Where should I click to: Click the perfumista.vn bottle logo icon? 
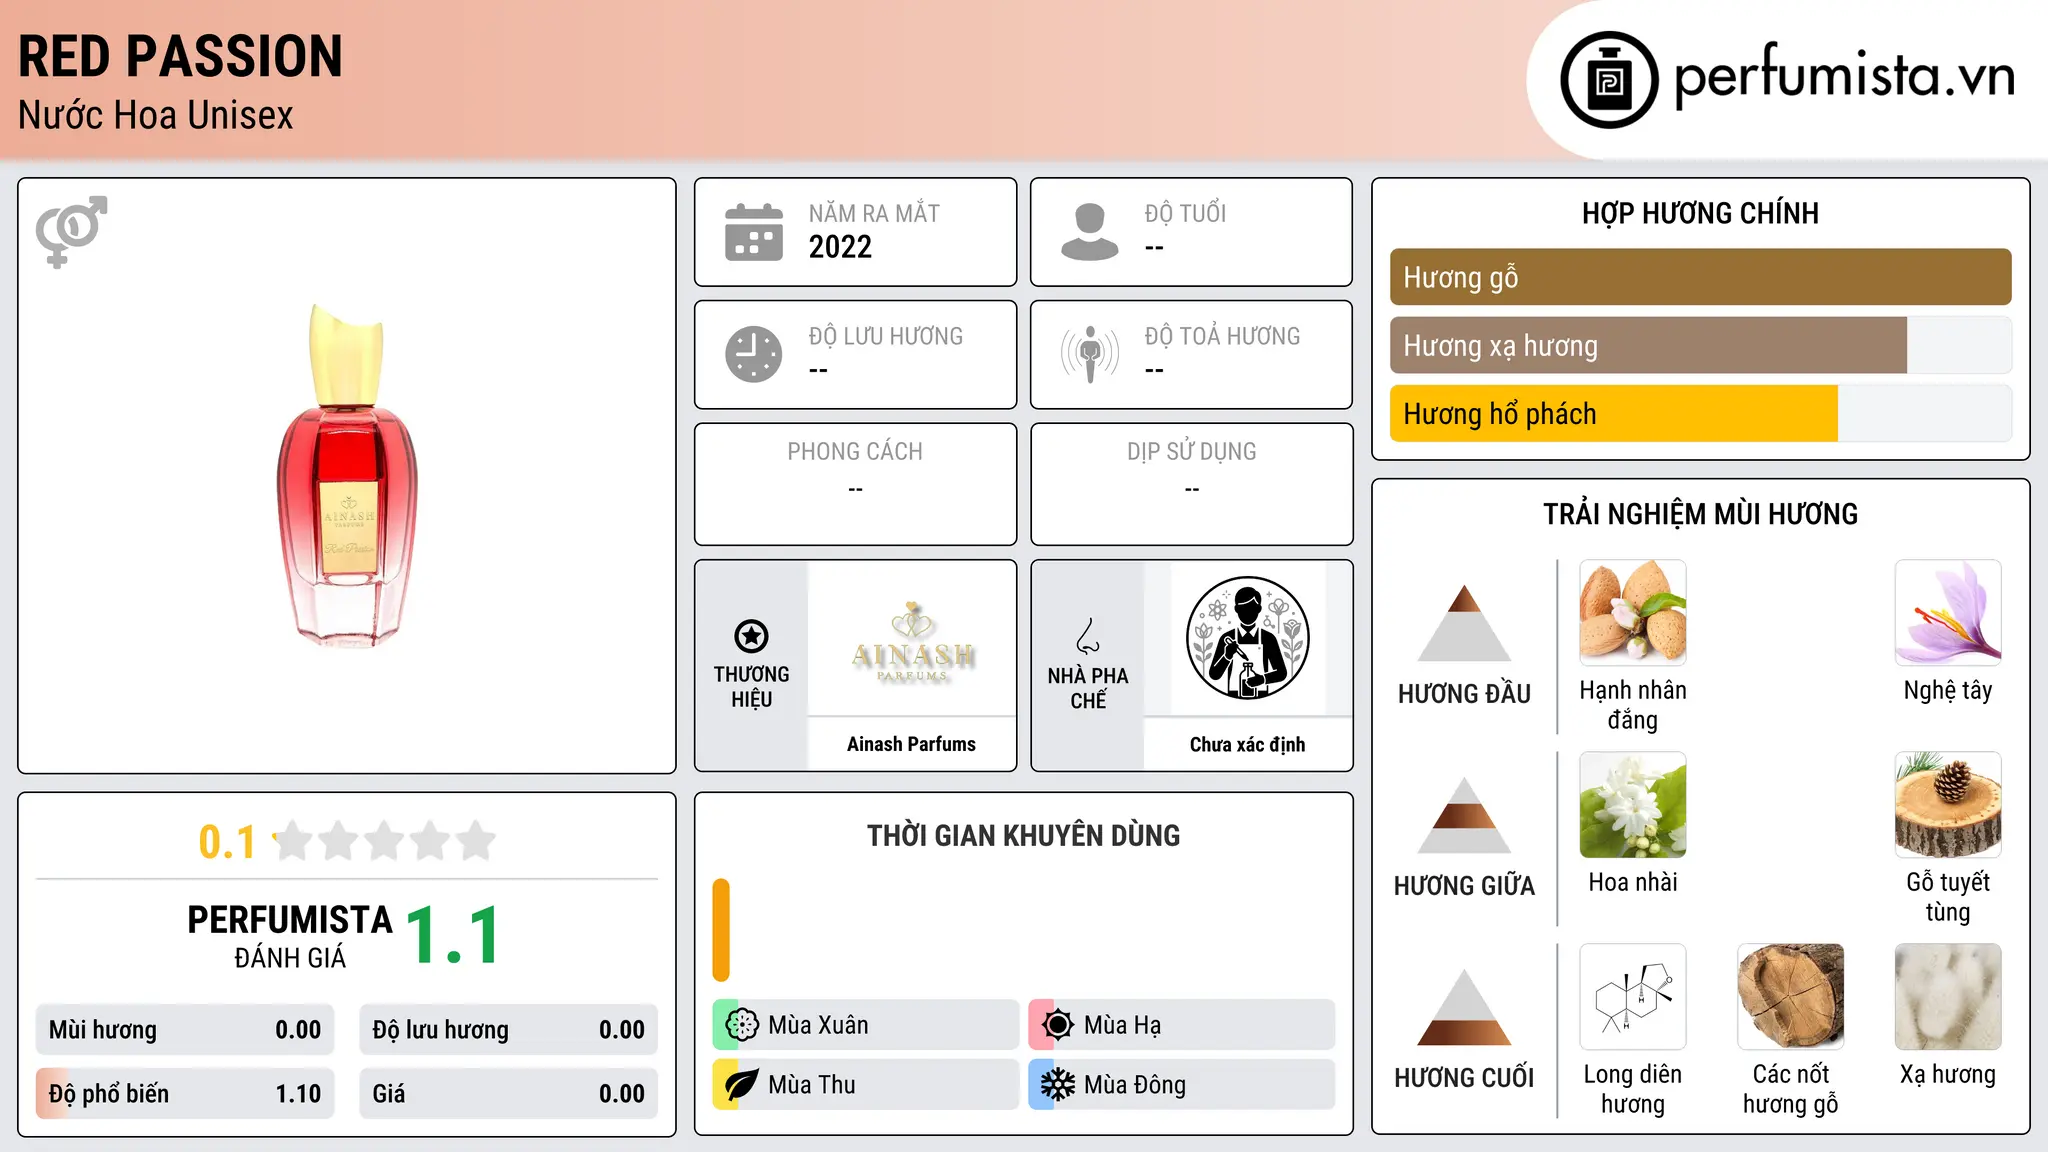[x=1609, y=80]
